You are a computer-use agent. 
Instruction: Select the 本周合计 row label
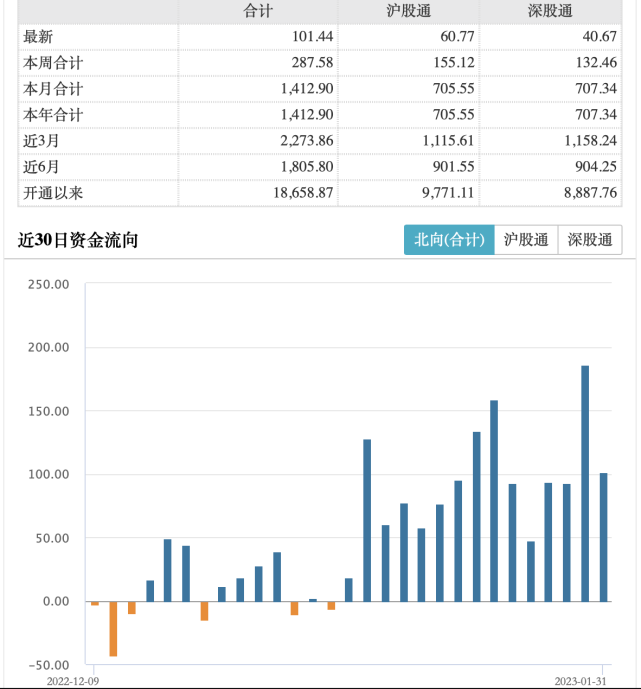(53, 63)
